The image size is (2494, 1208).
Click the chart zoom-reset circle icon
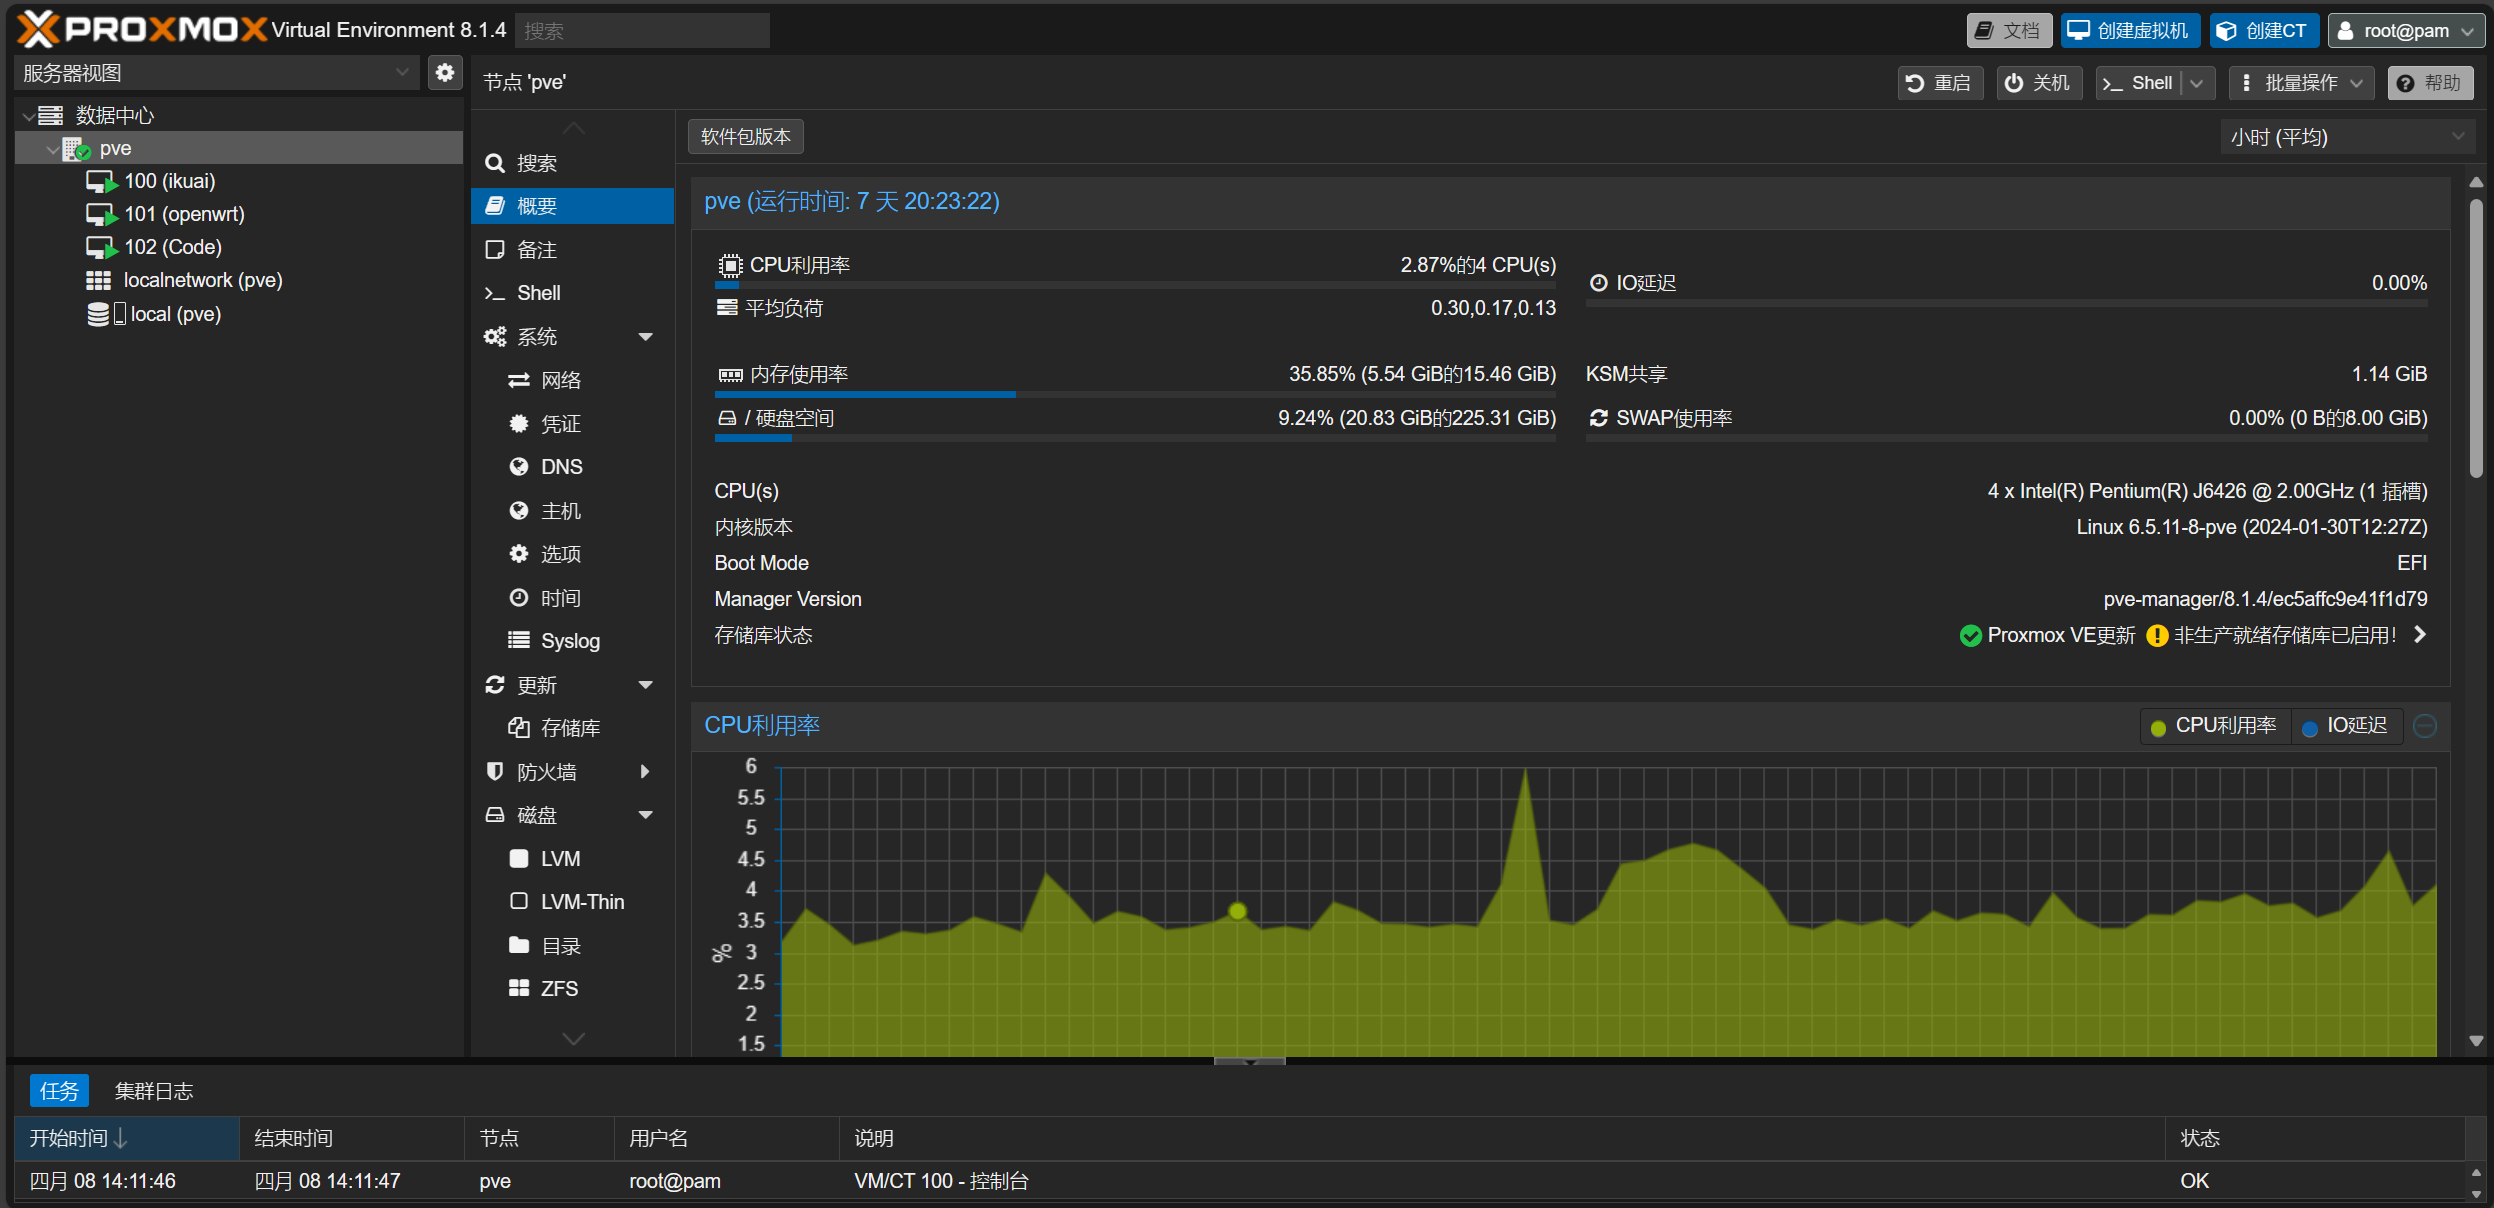[2425, 726]
